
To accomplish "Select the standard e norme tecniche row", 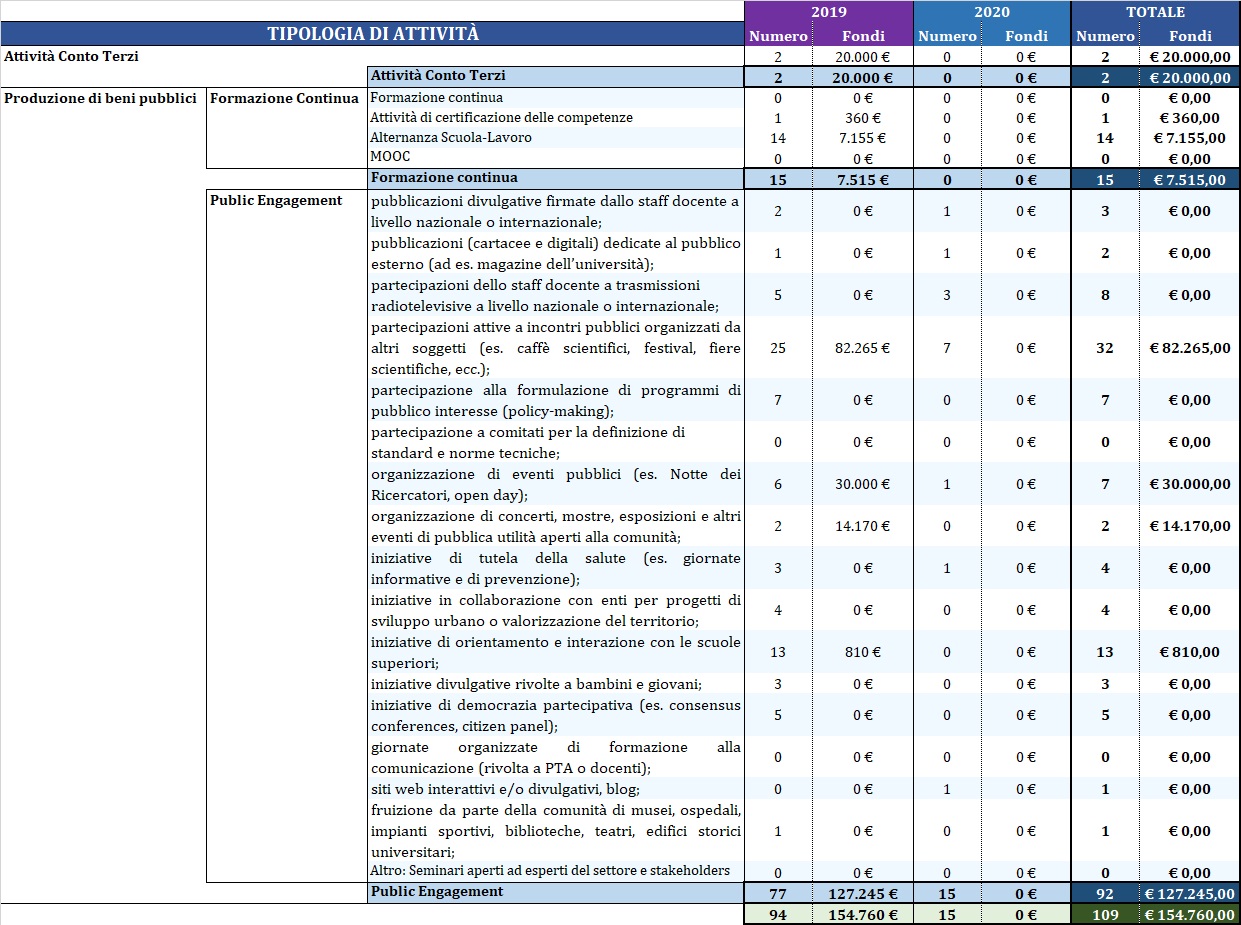I will point(555,442).
